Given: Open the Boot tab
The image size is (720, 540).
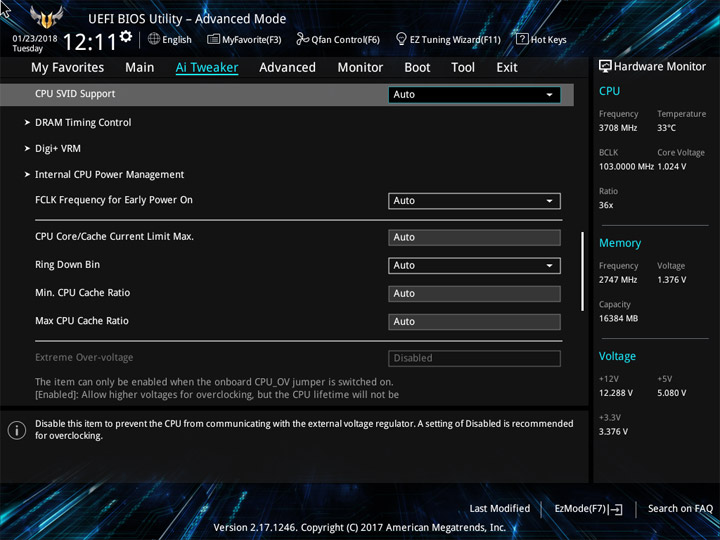Looking at the screenshot, I should [x=417, y=68].
